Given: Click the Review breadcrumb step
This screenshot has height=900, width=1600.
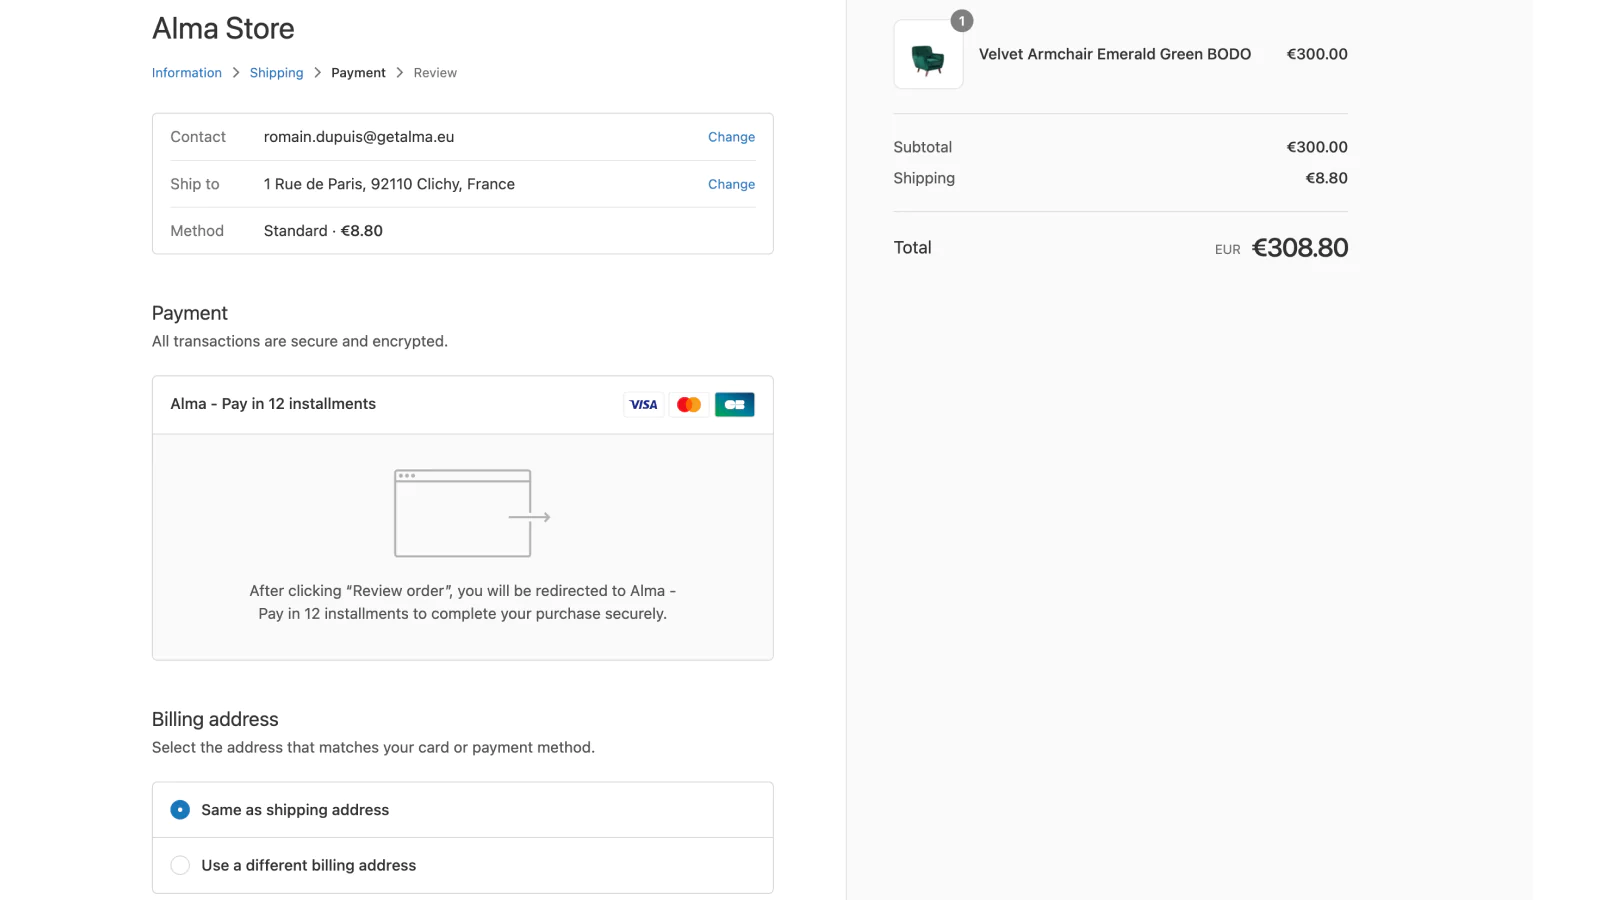Looking at the screenshot, I should pyautogui.click(x=435, y=73).
